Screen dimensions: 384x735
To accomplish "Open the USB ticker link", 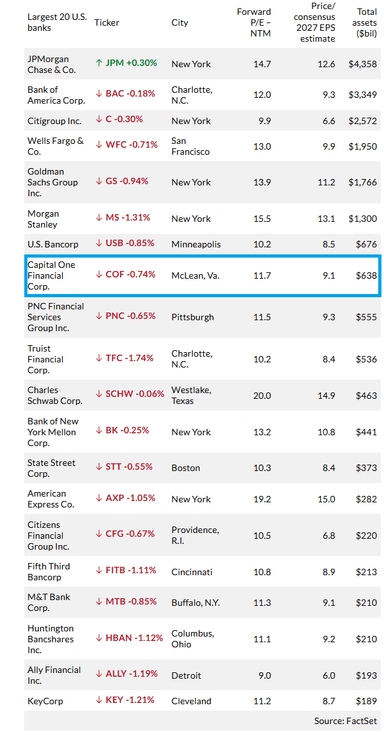I will coord(125,243).
